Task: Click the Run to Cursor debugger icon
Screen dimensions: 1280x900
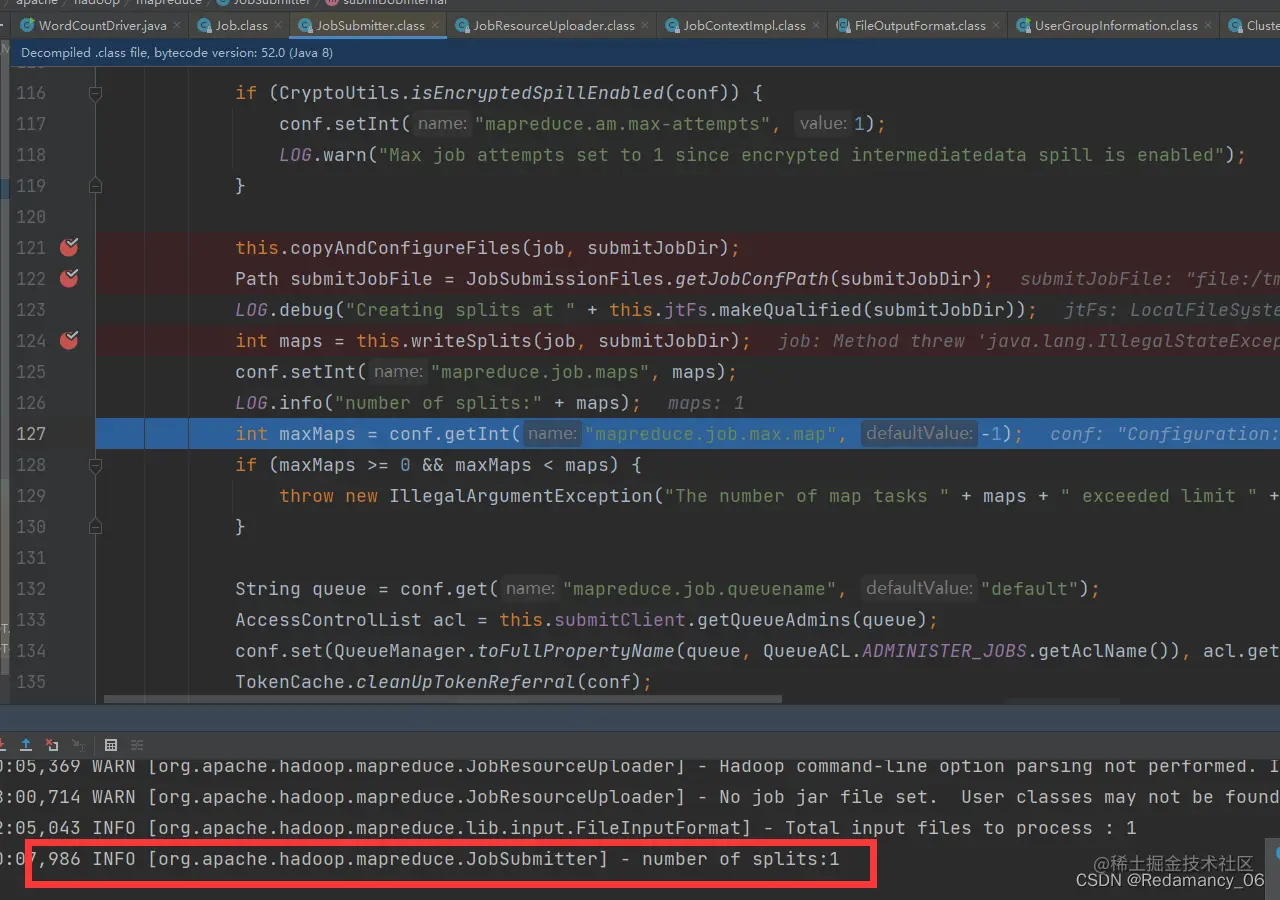Action: coord(79,746)
